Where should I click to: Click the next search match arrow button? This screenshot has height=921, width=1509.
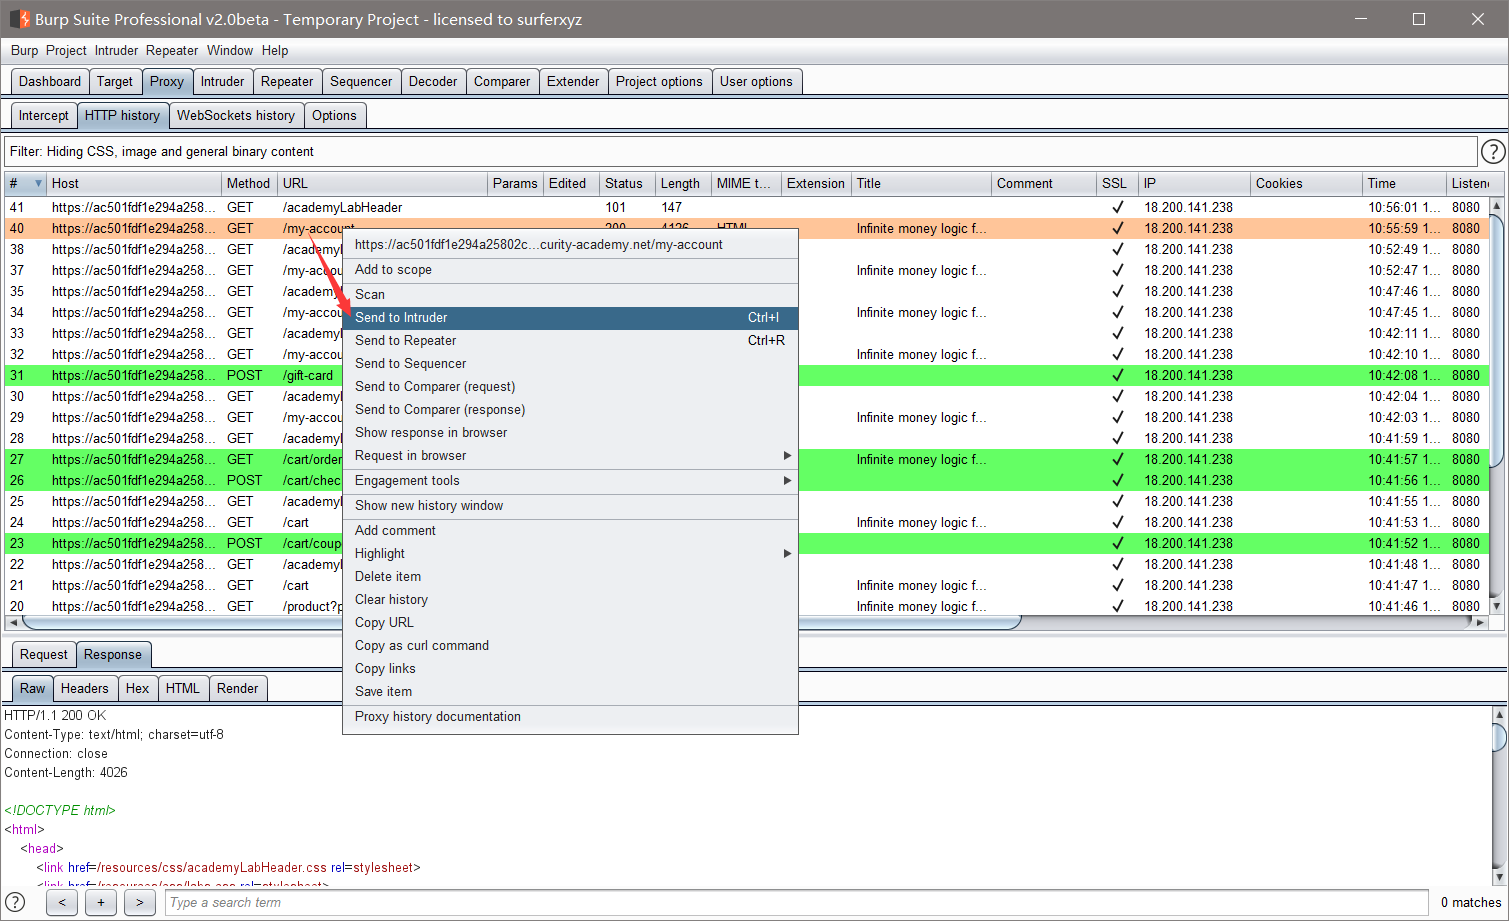pos(139,901)
